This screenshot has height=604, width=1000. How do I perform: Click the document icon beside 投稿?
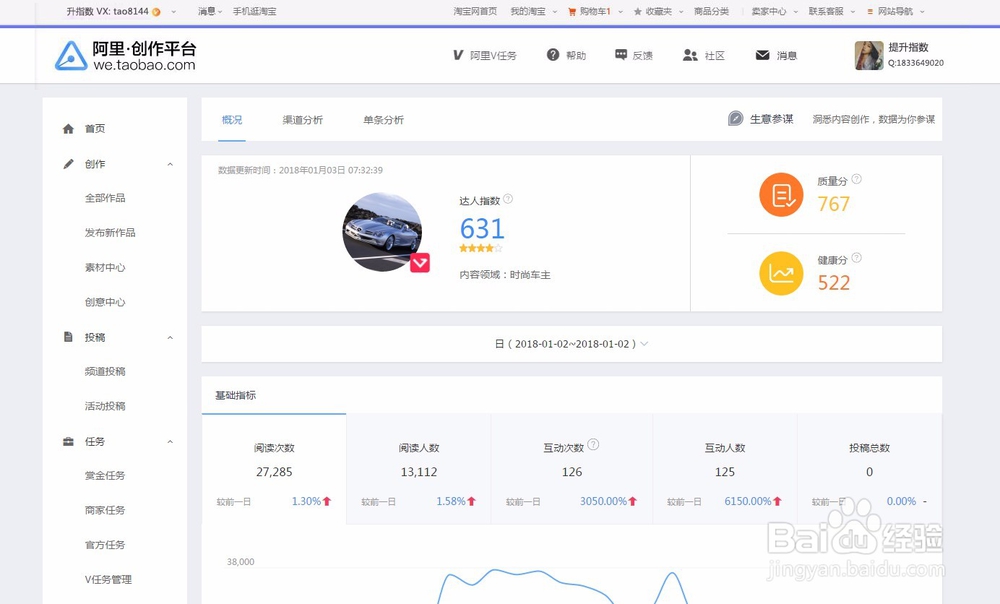(x=68, y=337)
